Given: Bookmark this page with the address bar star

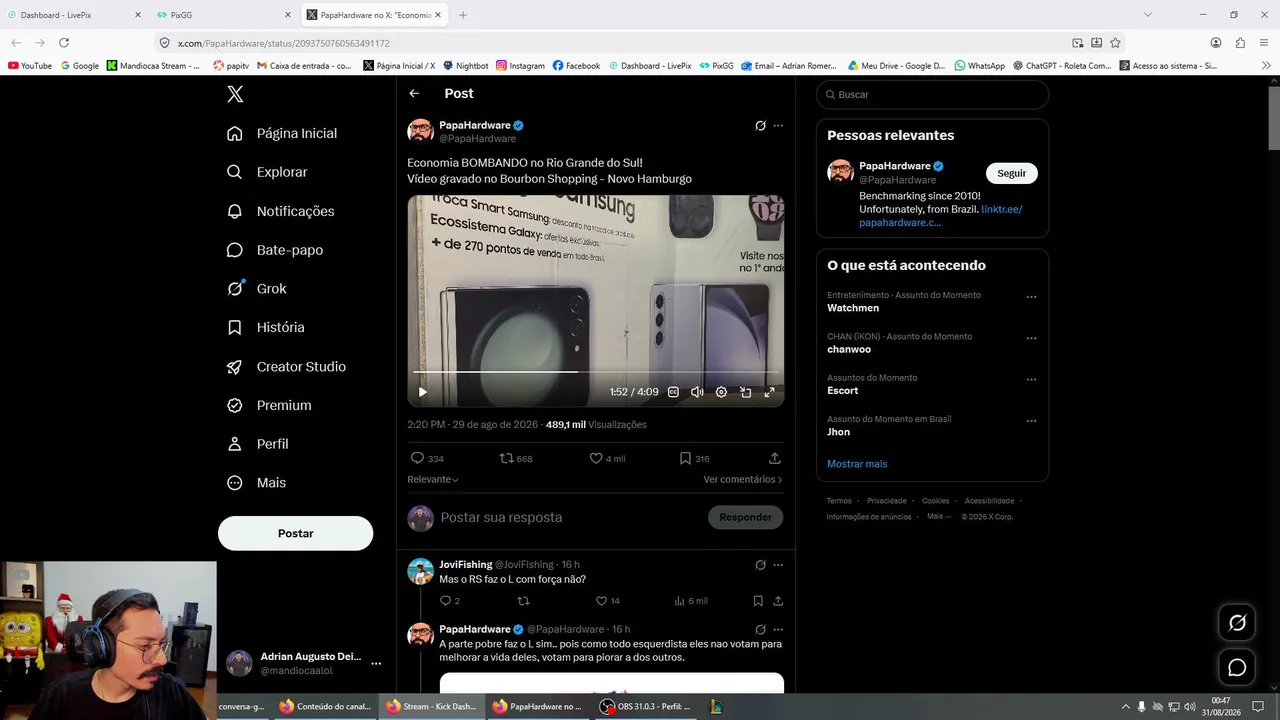Looking at the screenshot, I should 1115,43.
